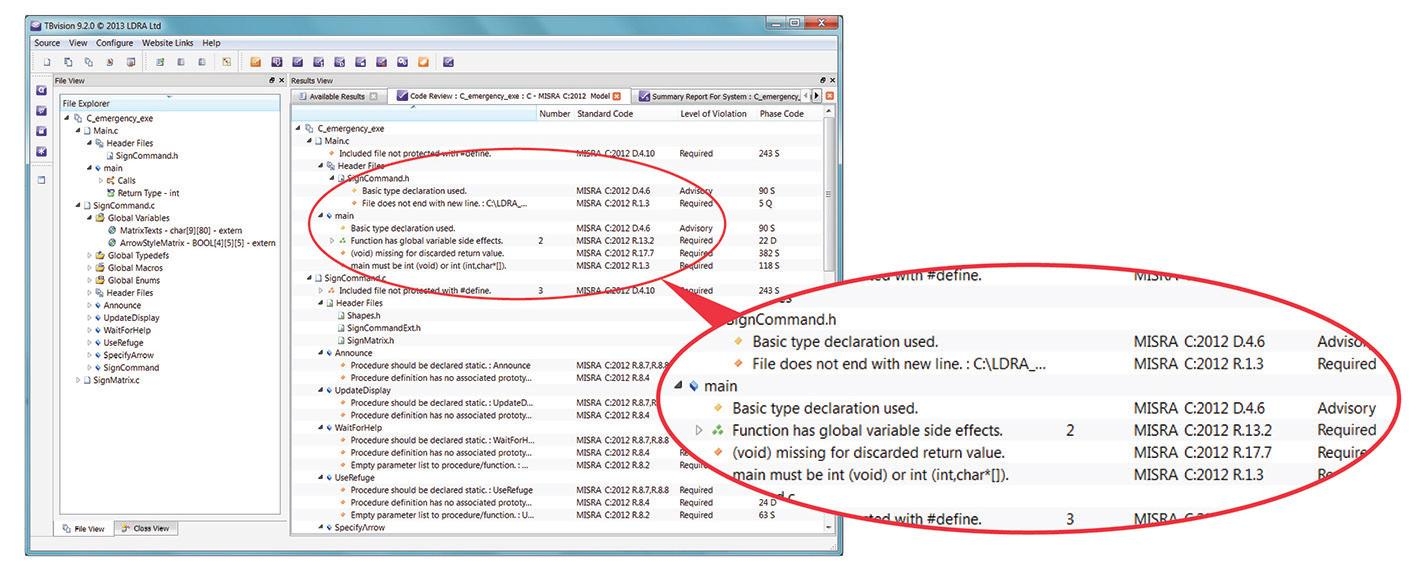1417x582 pixels.
Task: Undock the Results View panel
Action: pyautogui.click(x=823, y=80)
